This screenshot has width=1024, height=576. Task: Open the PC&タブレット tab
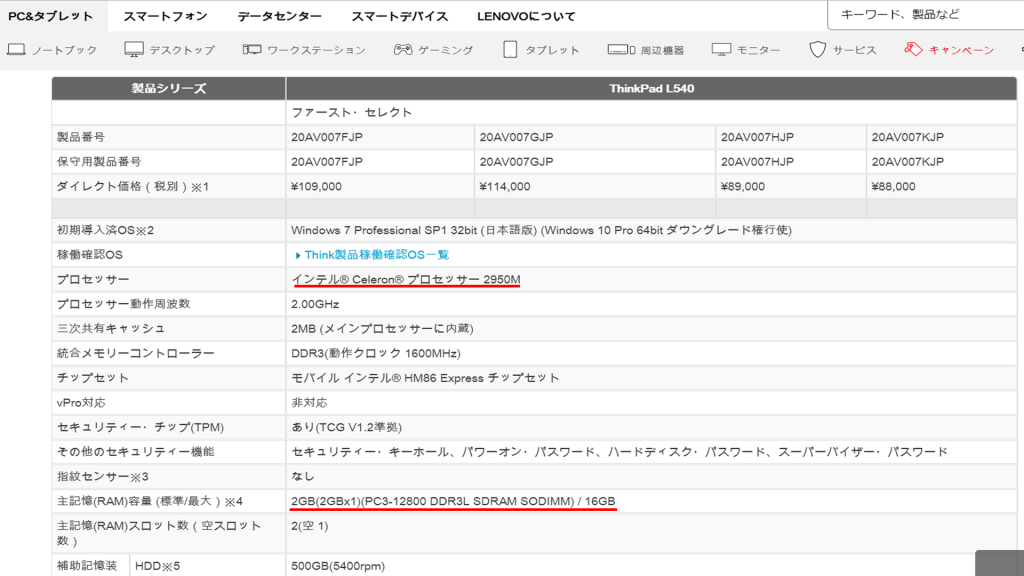click(50, 16)
